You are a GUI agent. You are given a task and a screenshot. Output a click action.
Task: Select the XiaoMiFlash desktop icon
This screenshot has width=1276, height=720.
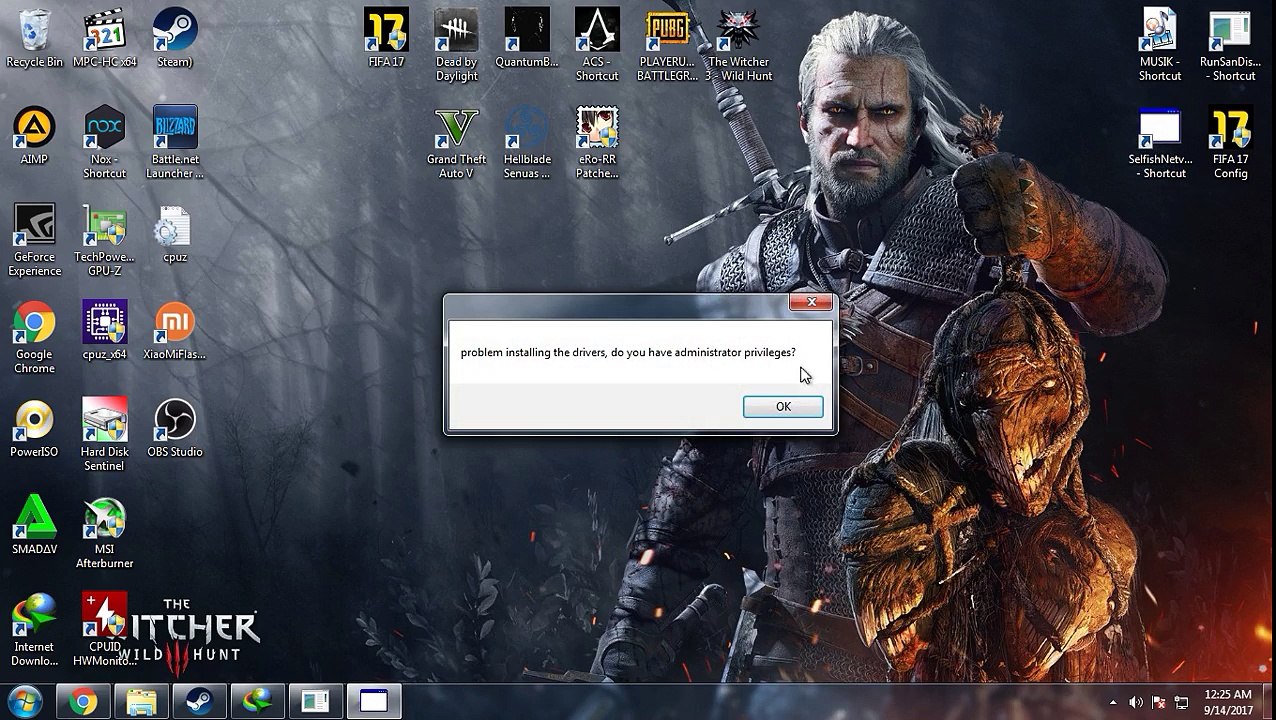(175, 331)
